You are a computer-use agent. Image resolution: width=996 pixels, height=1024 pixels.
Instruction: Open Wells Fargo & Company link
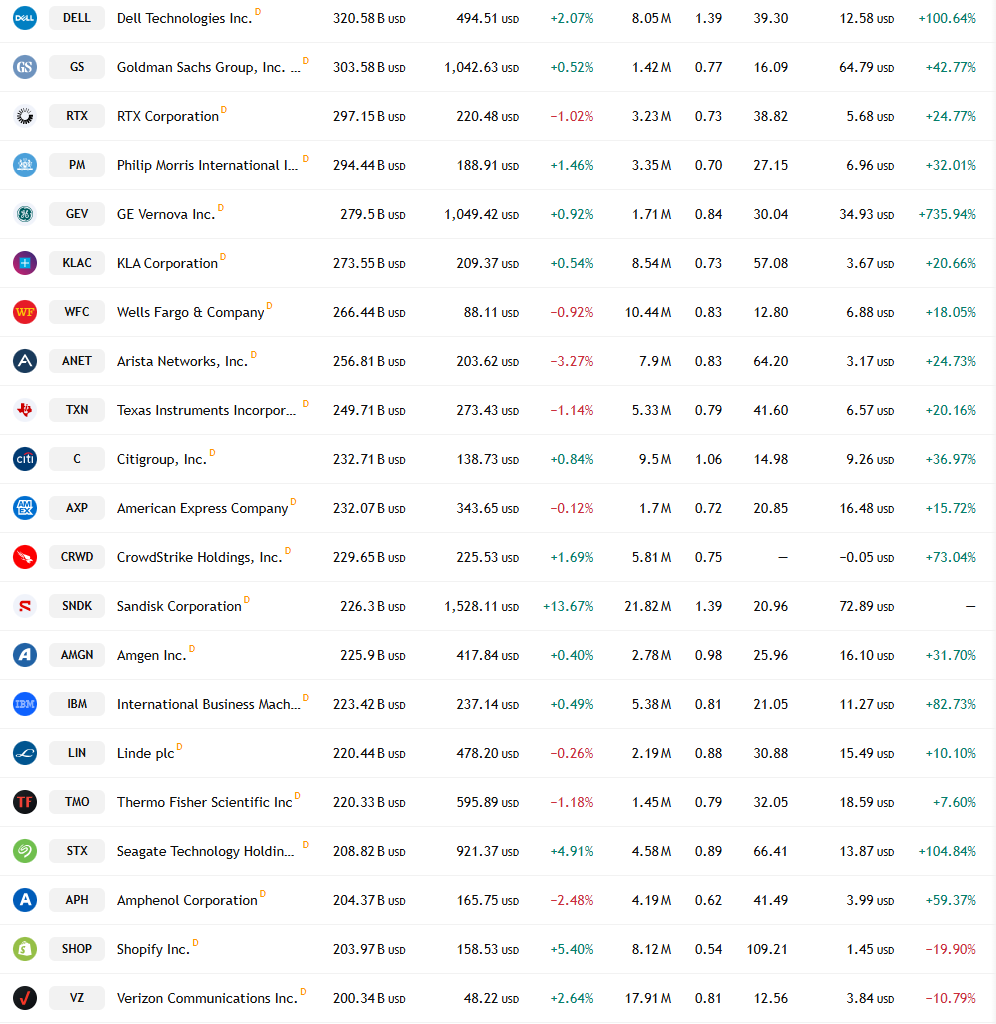click(x=191, y=312)
